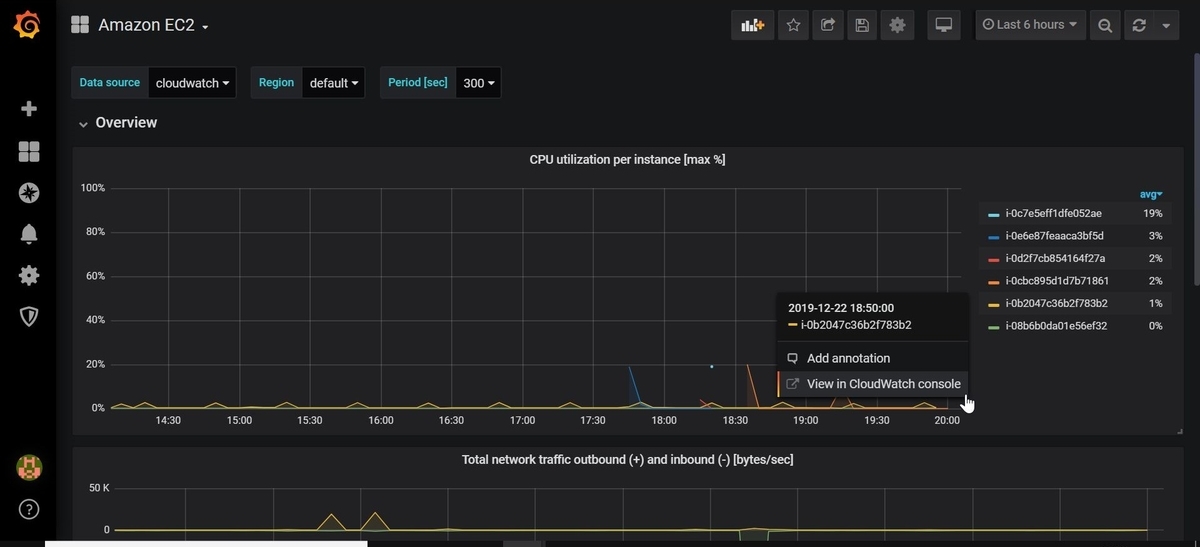Click the Region variable label
The height and width of the screenshot is (547, 1200).
pos(277,83)
